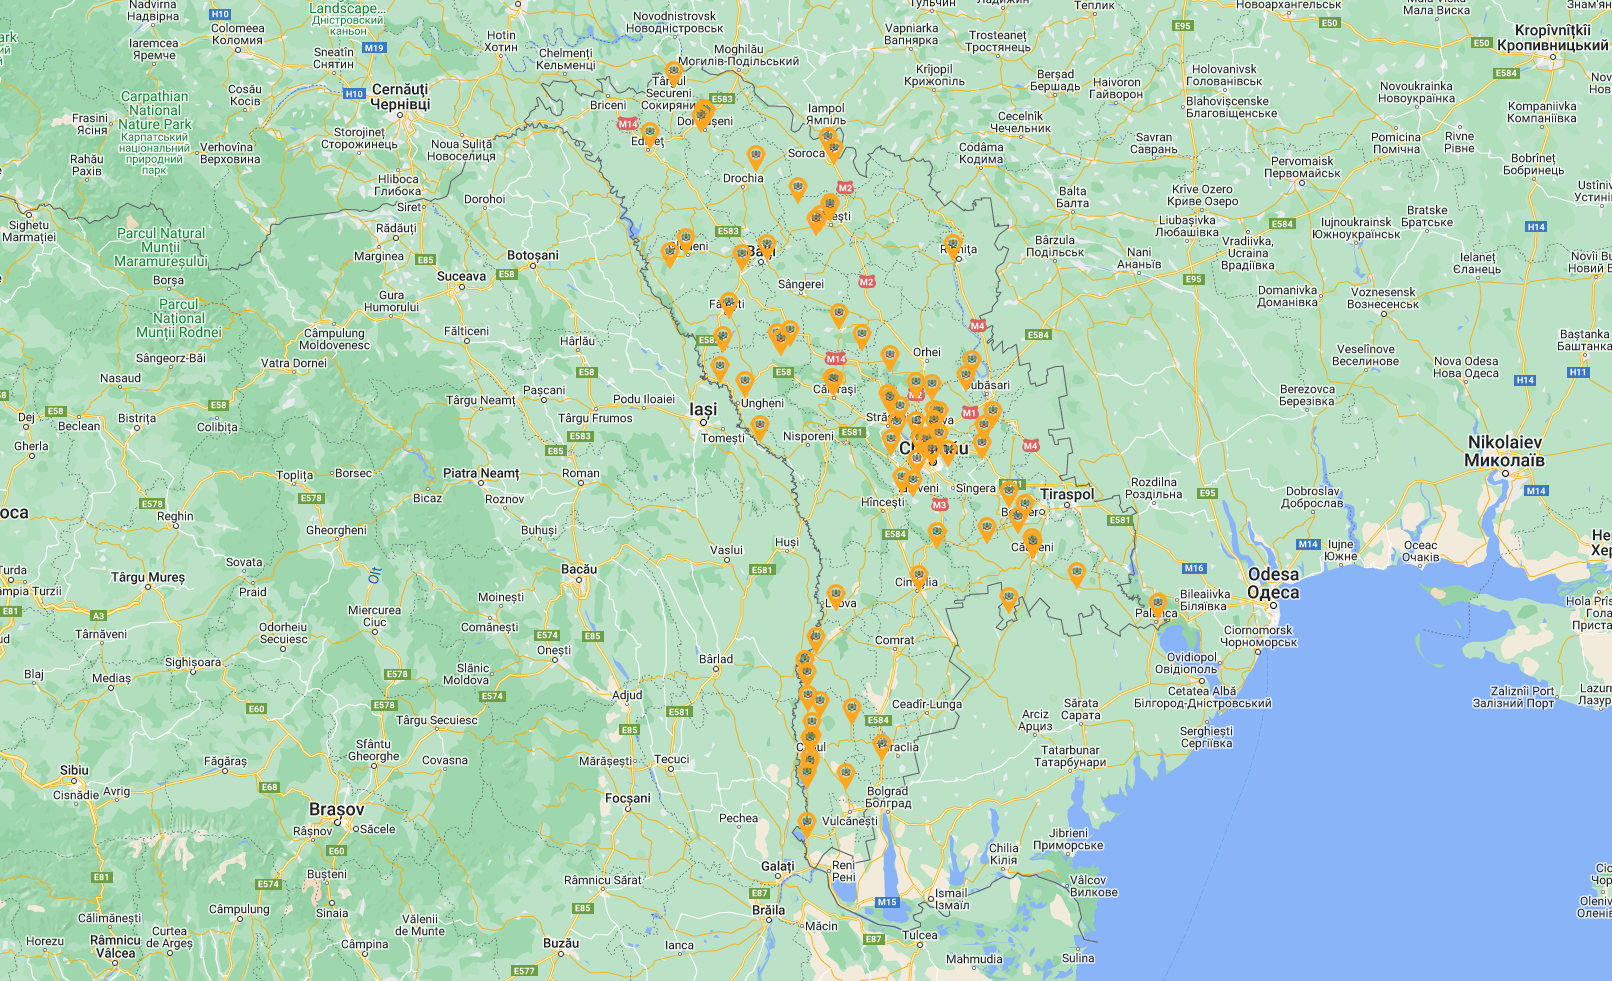Click the orange marker at Edineț
1612x981 pixels.
coord(649,133)
